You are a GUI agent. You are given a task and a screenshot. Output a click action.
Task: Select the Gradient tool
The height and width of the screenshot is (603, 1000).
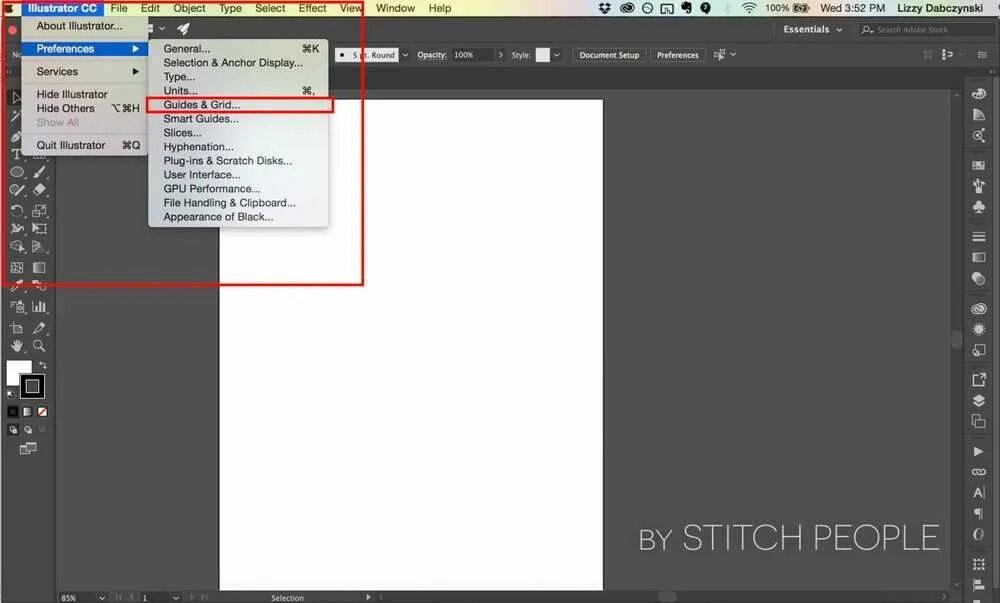point(39,268)
